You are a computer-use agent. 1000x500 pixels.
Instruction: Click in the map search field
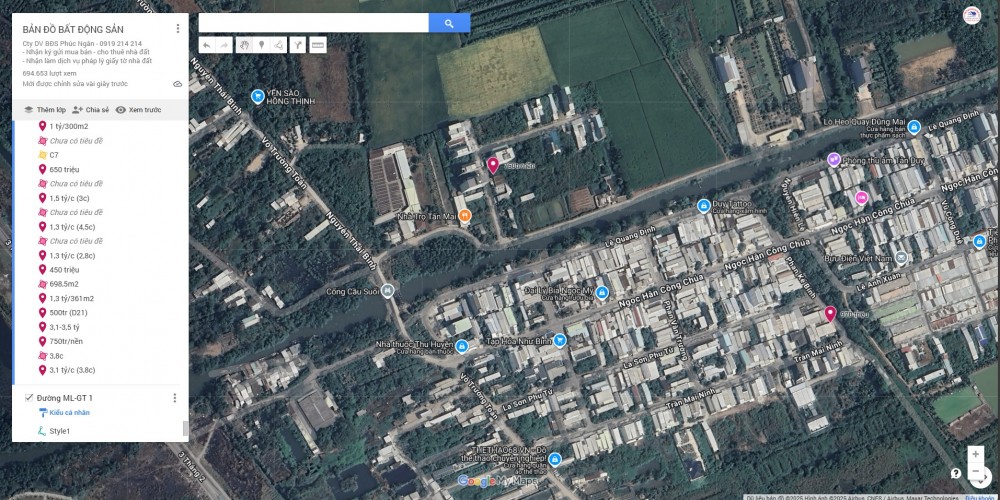(313, 23)
